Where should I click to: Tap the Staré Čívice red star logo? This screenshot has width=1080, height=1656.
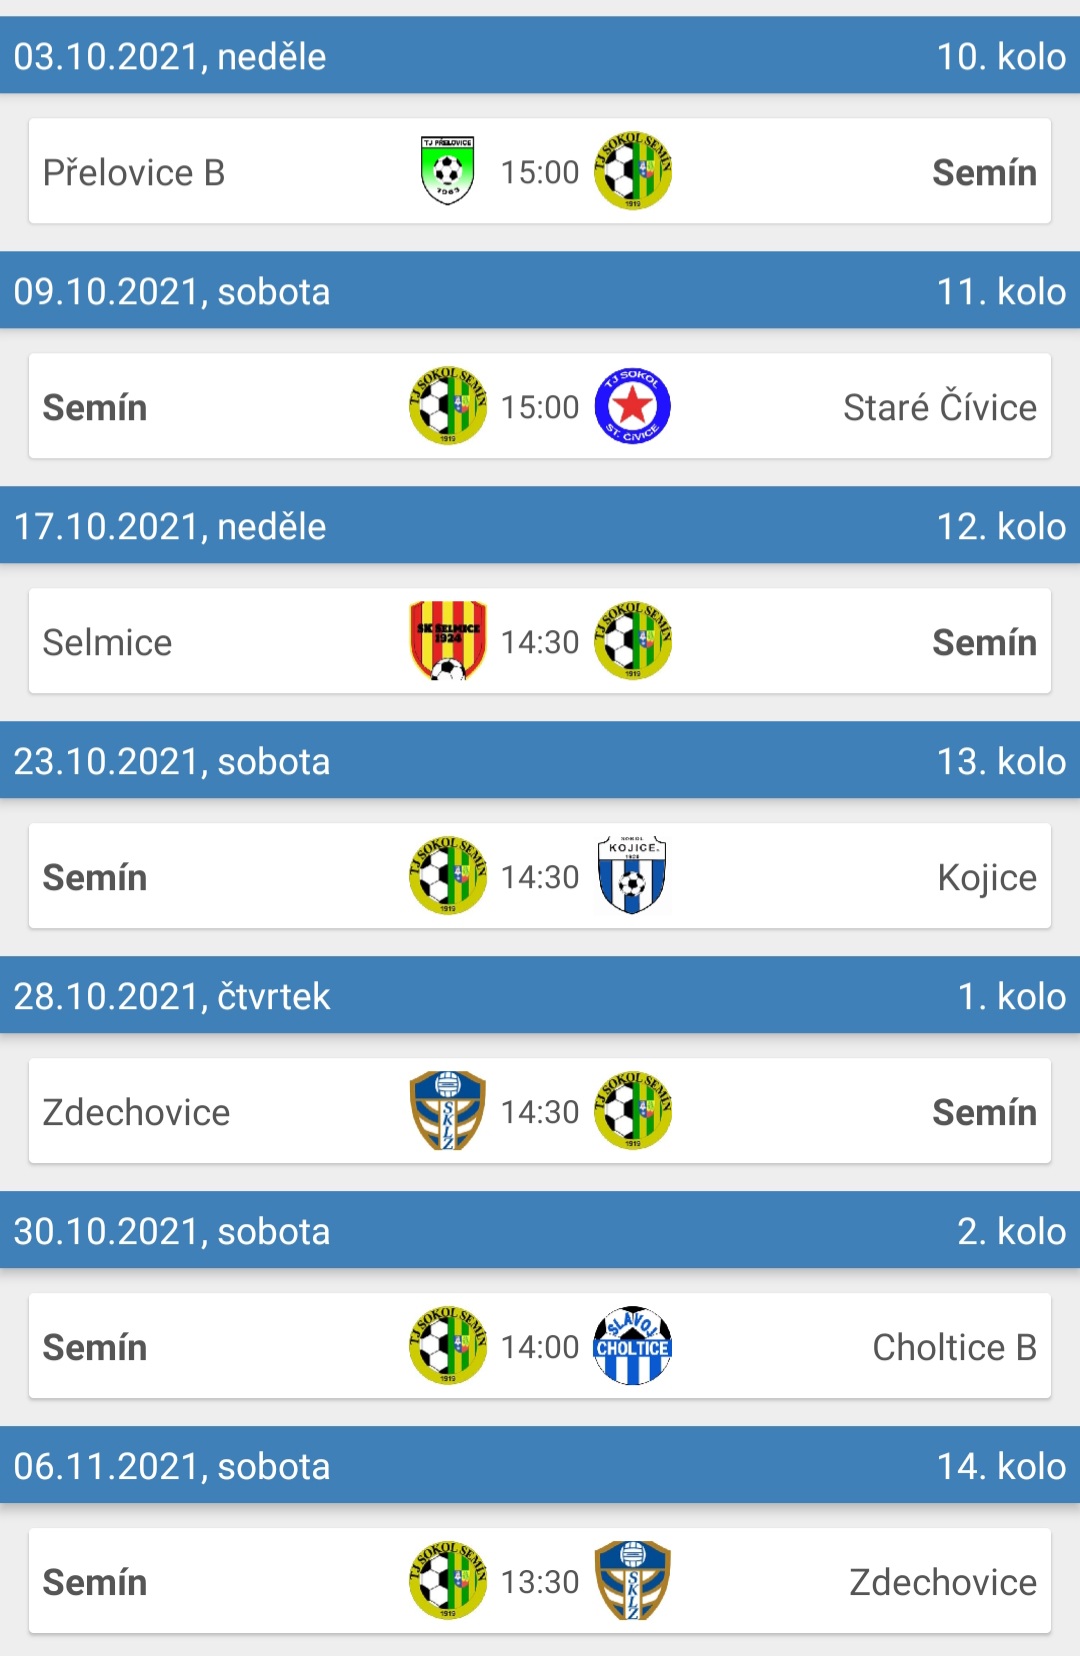click(632, 406)
